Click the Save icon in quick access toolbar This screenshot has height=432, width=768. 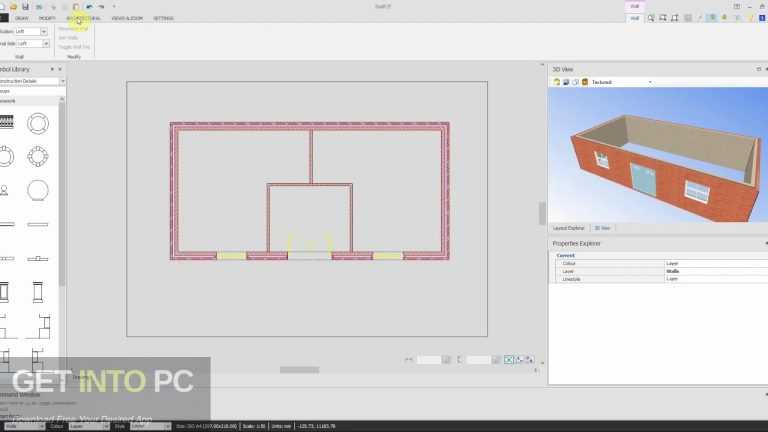(x=25, y=7)
